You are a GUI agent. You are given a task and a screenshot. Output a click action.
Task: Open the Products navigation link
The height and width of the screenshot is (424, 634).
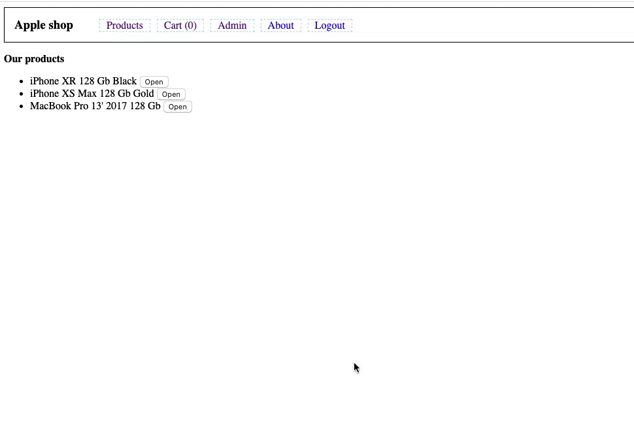click(x=125, y=25)
